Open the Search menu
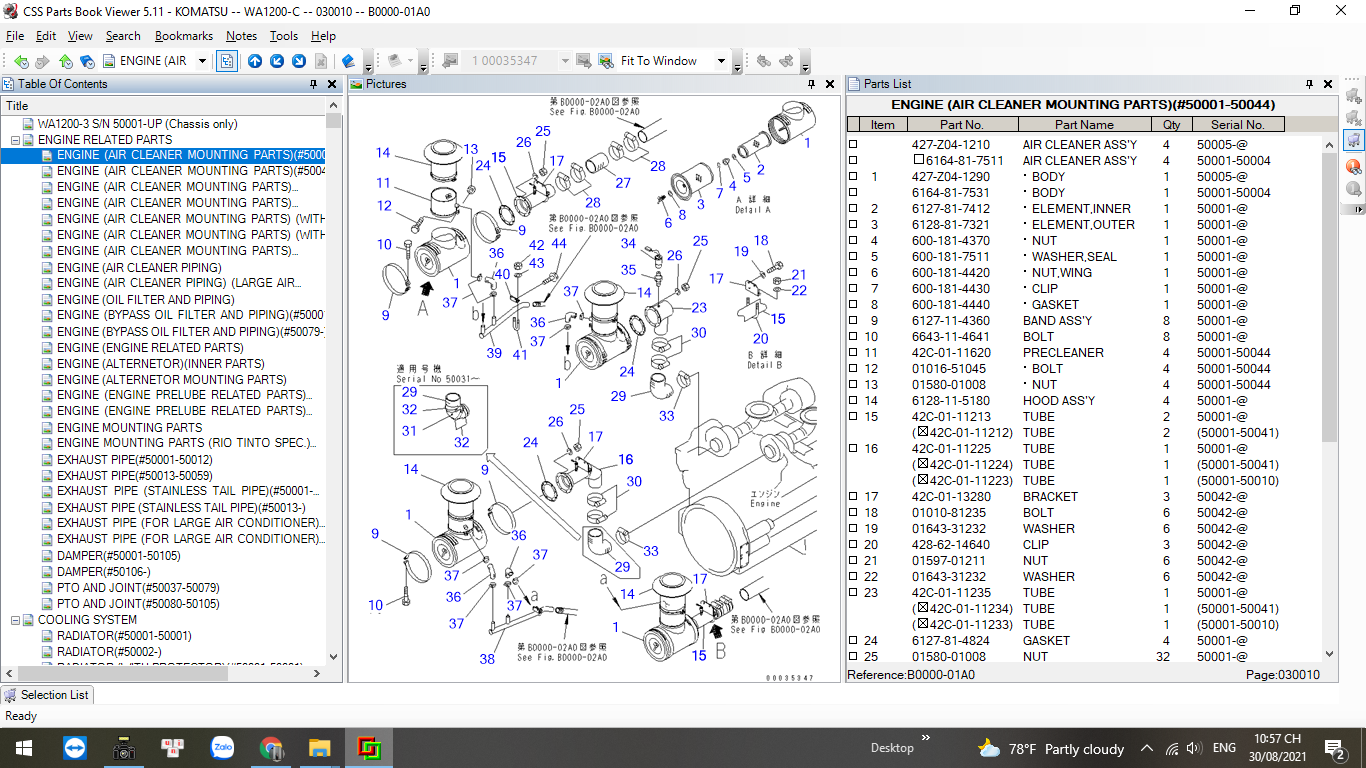The image size is (1366, 768). [x=123, y=36]
